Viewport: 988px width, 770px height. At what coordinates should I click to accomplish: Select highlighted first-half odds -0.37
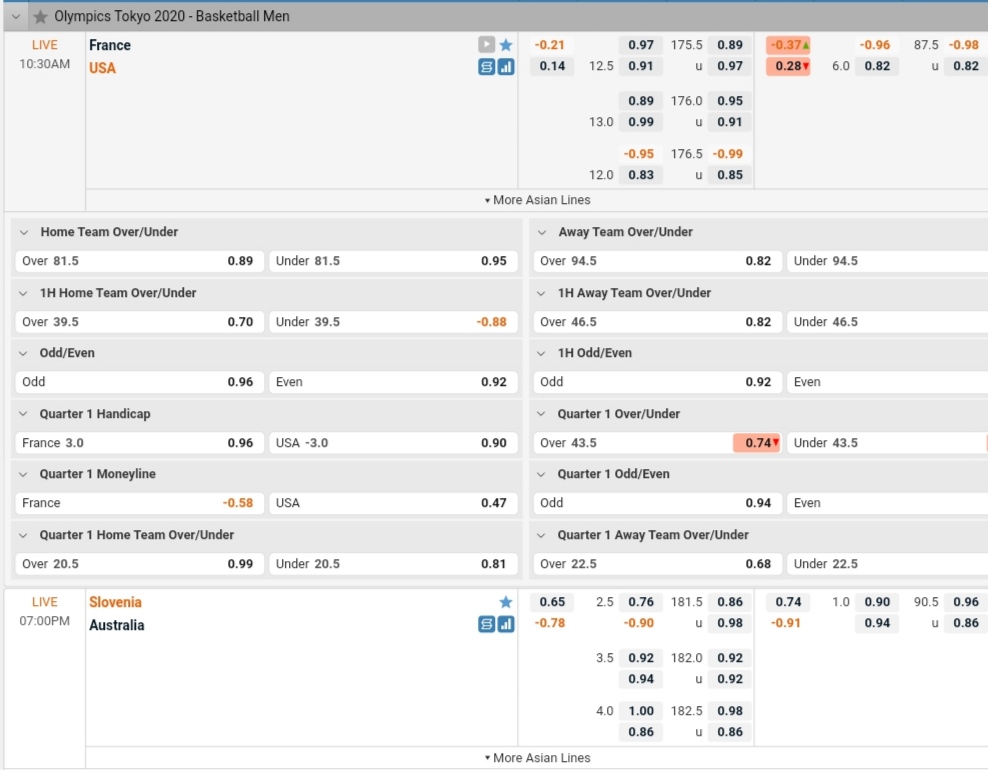click(788, 45)
